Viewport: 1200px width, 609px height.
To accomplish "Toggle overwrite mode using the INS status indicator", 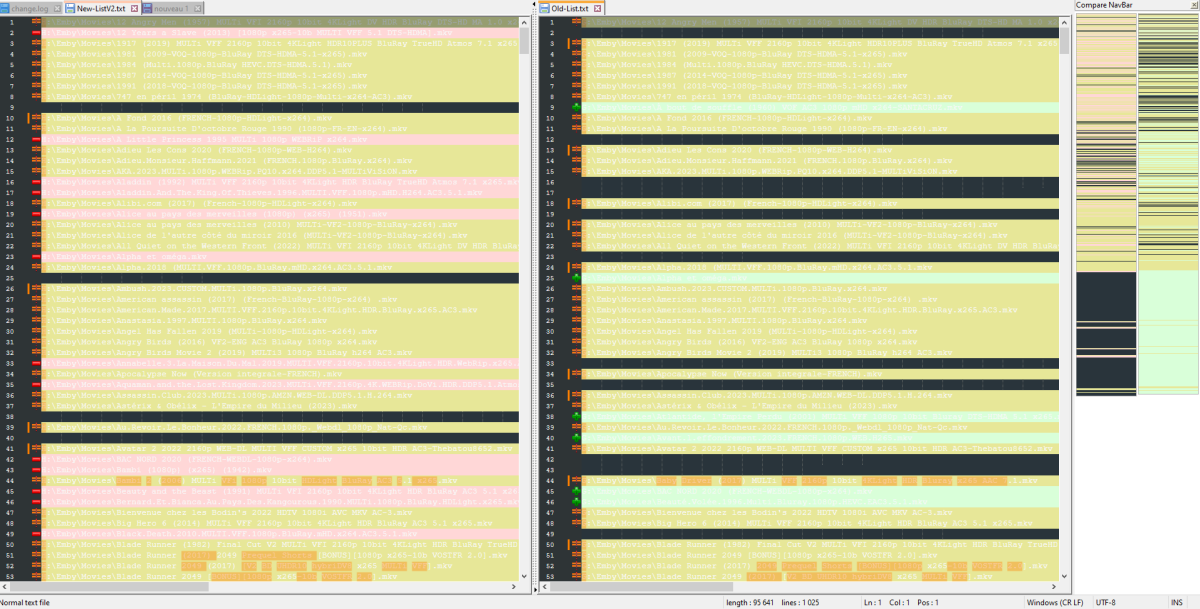I will pos(1176,602).
